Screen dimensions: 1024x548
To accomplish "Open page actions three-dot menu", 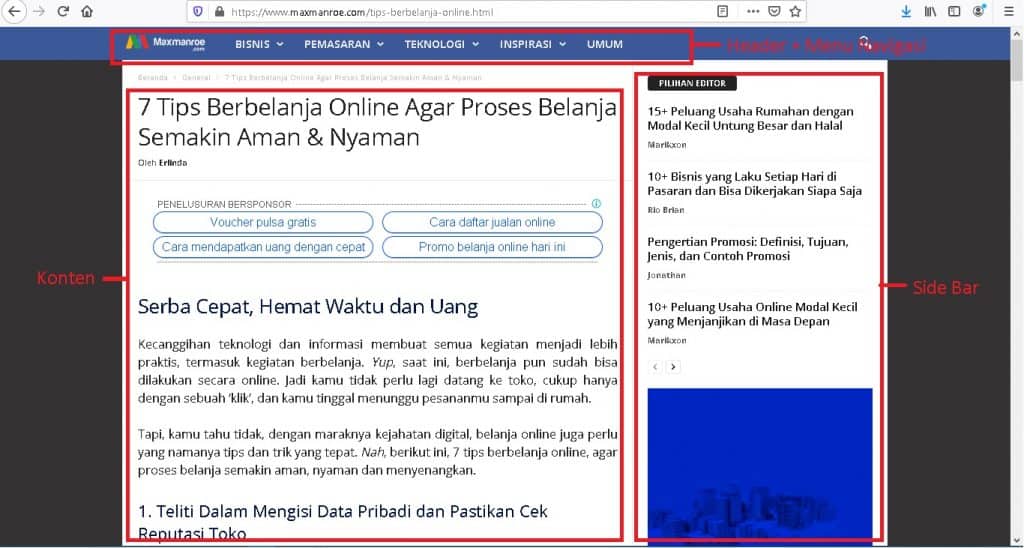I will point(753,11).
